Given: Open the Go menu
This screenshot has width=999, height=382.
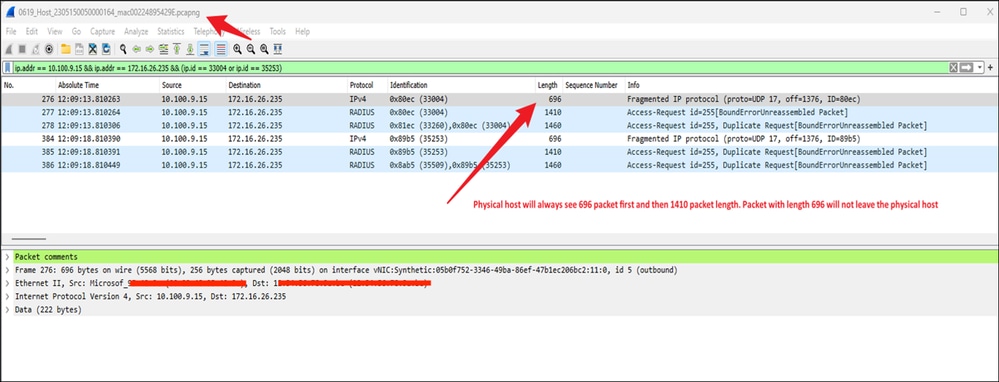Looking at the screenshot, I should [76, 31].
